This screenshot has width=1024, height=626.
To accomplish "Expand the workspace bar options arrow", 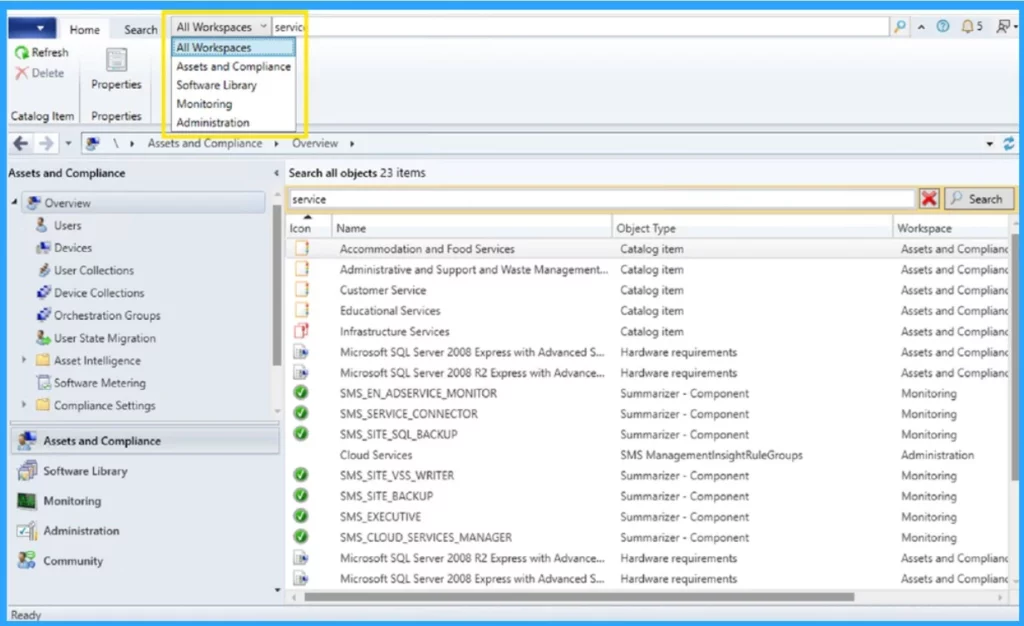I will pyautogui.click(x=278, y=590).
